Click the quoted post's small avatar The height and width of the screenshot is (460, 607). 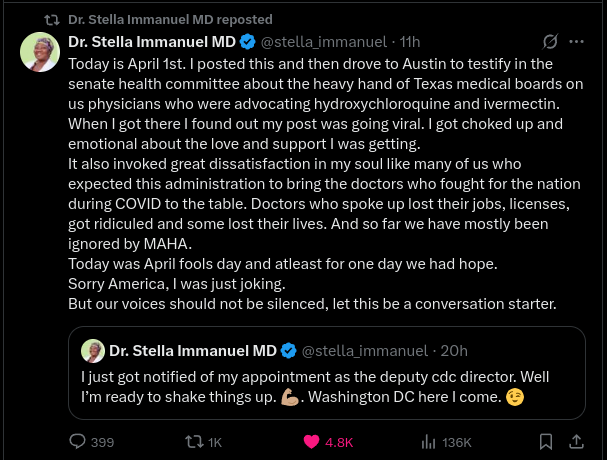(x=93, y=350)
